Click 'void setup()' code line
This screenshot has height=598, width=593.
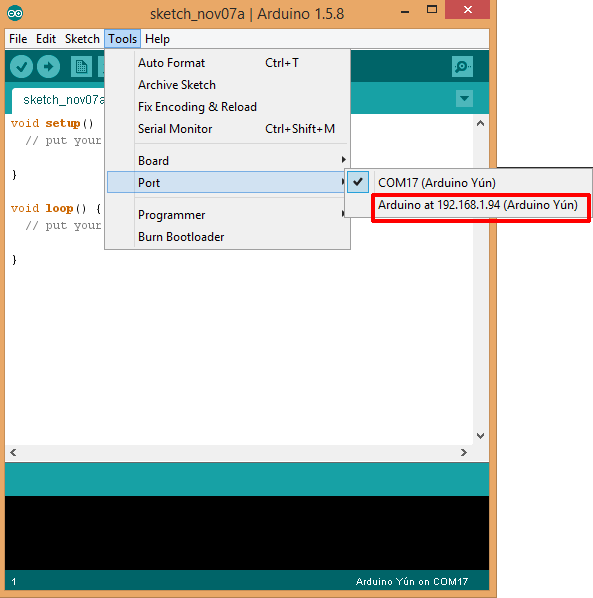(52, 124)
